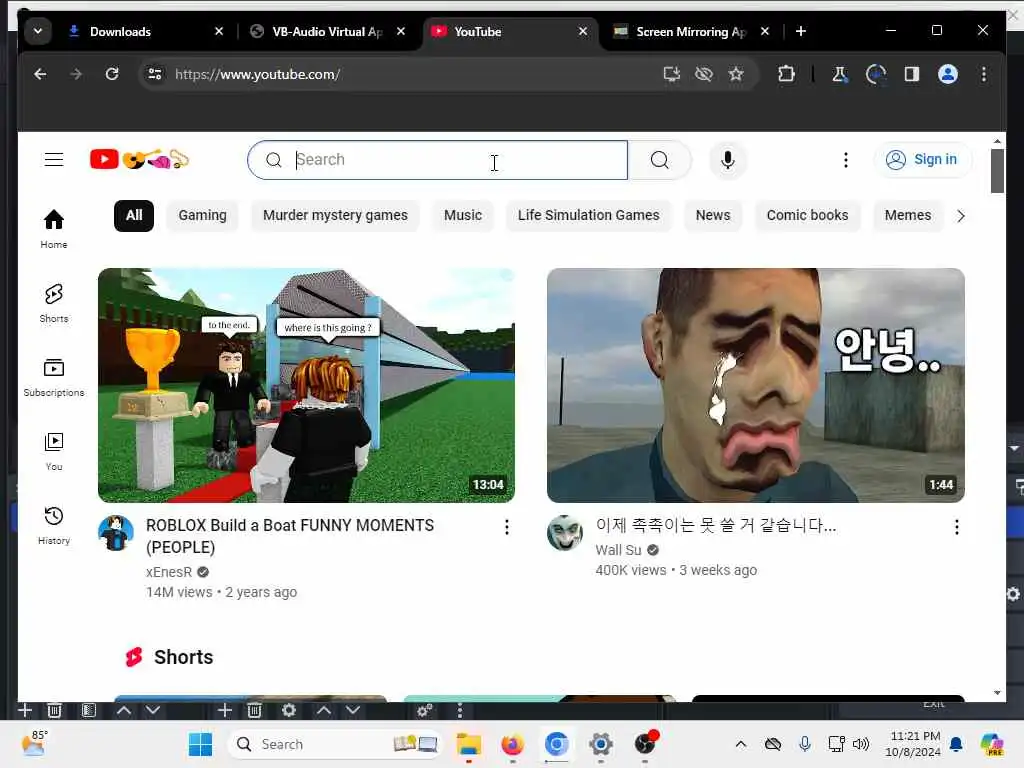Go to Home in sidebar
The height and width of the screenshot is (768, 1024).
coord(54,229)
